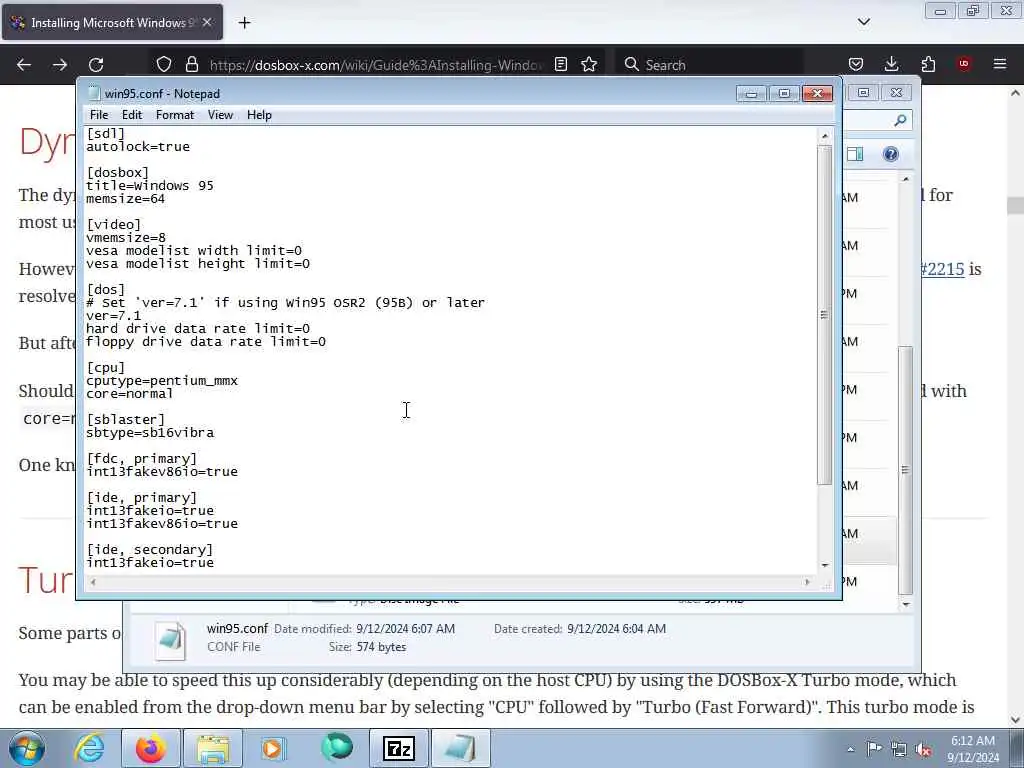Image resolution: width=1024 pixels, height=768 pixels.
Task: Open a new Firefox tab
Action: 244,23
